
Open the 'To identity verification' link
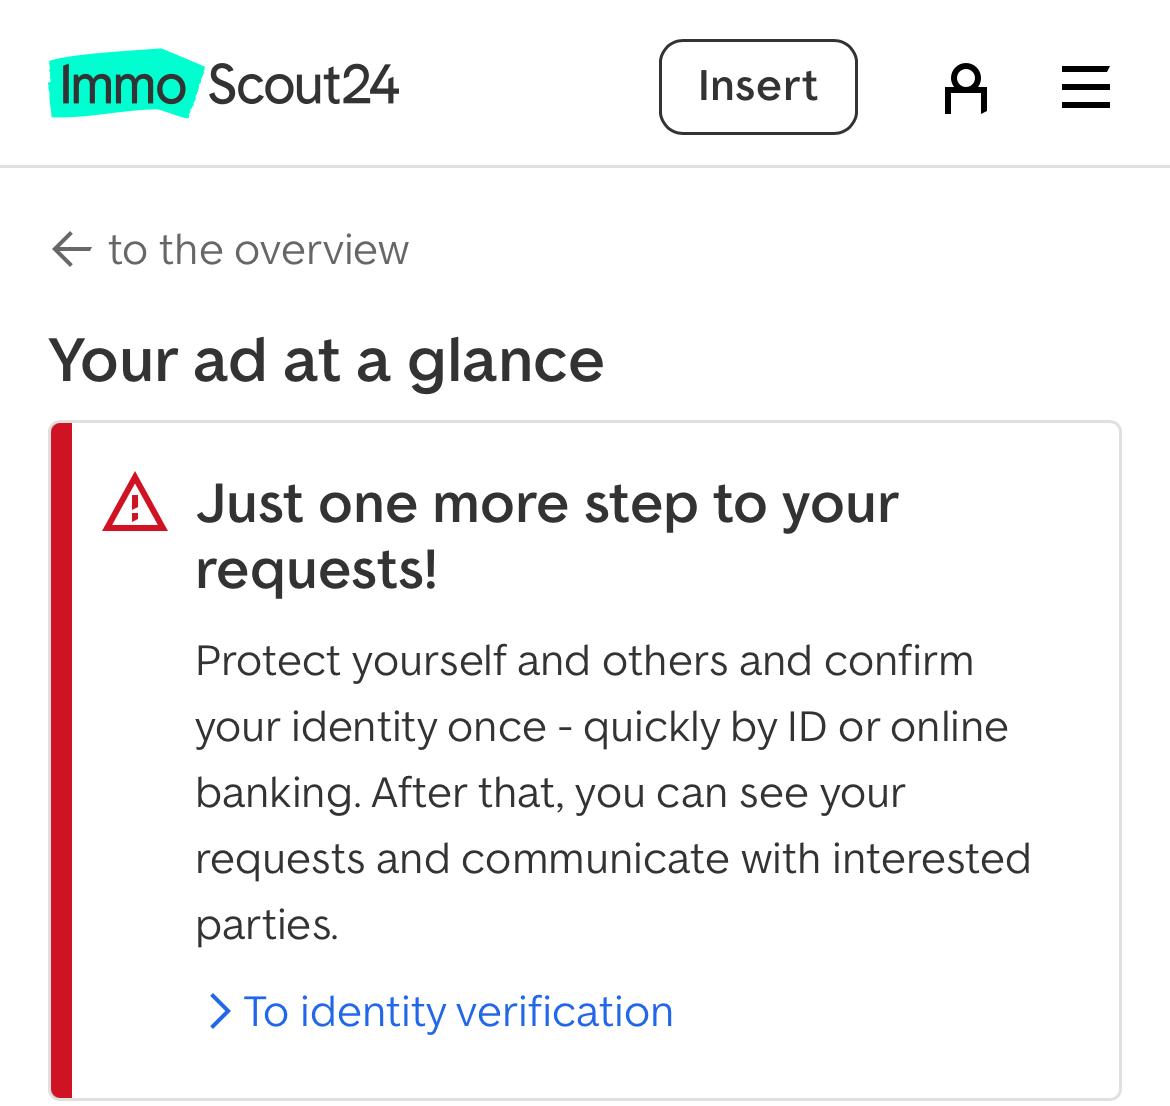coord(458,1011)
